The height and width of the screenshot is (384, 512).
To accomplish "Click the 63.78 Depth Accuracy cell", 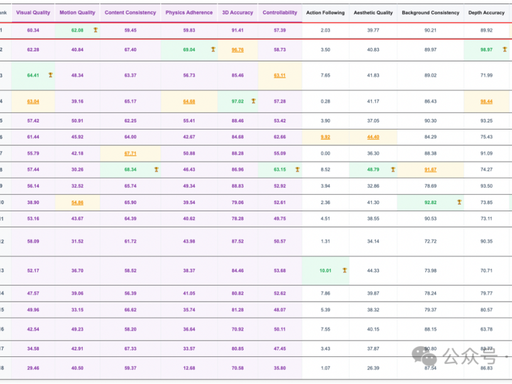I will point(486,329).
